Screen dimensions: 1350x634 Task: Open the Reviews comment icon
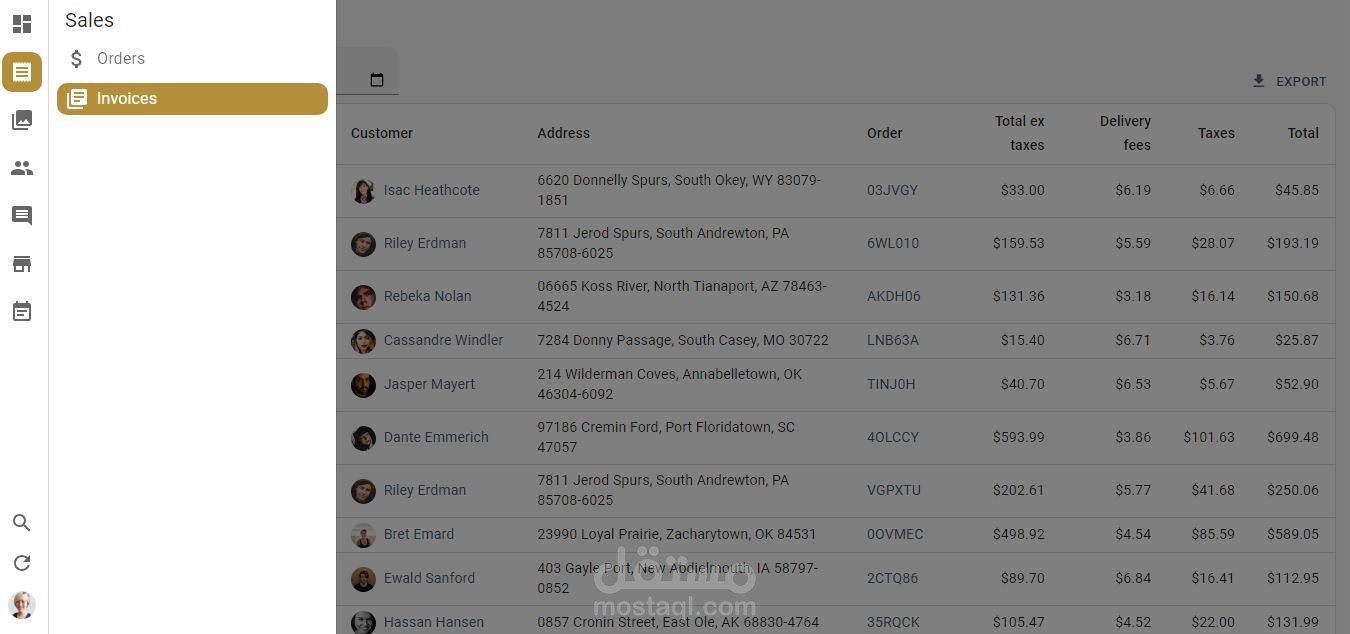(x=22, y=216)
